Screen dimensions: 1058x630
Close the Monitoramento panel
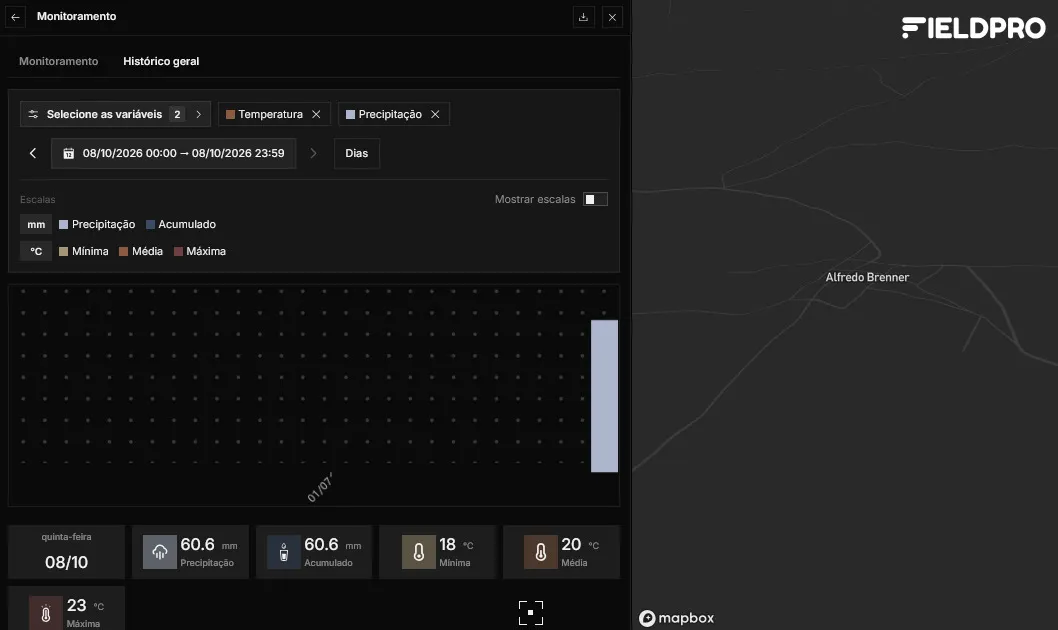coord(612,17)
